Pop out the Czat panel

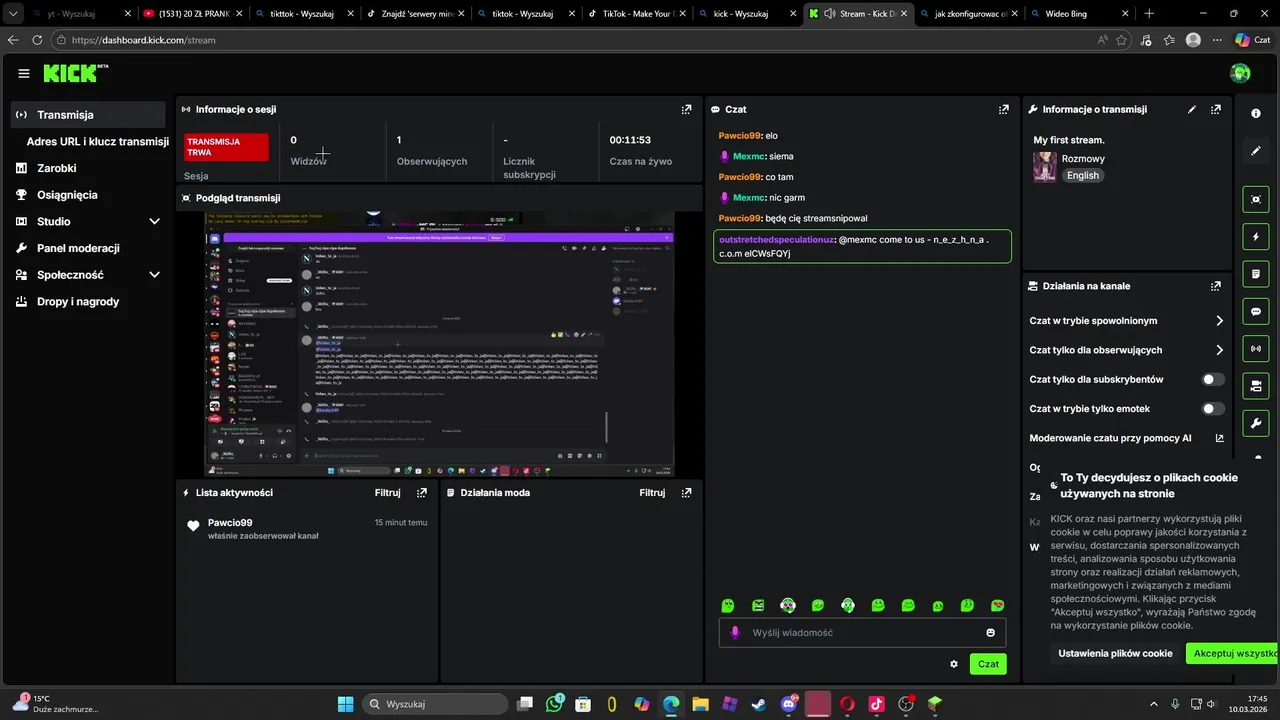1003,109
